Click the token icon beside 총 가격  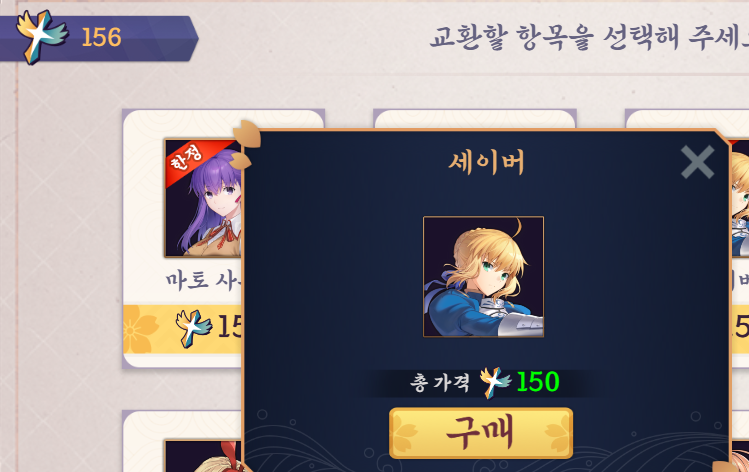tap(495, 382)
